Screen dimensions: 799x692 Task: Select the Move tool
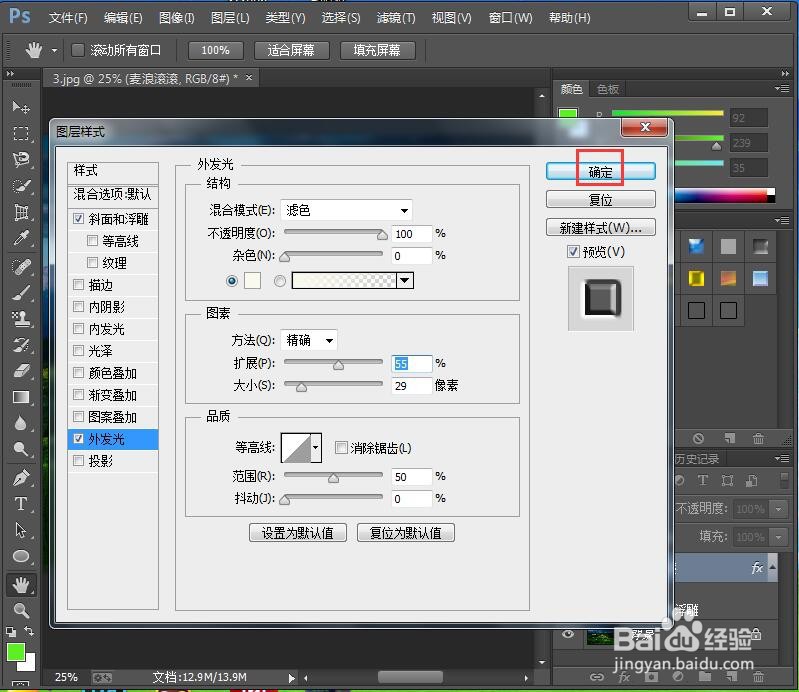[21, 107]
